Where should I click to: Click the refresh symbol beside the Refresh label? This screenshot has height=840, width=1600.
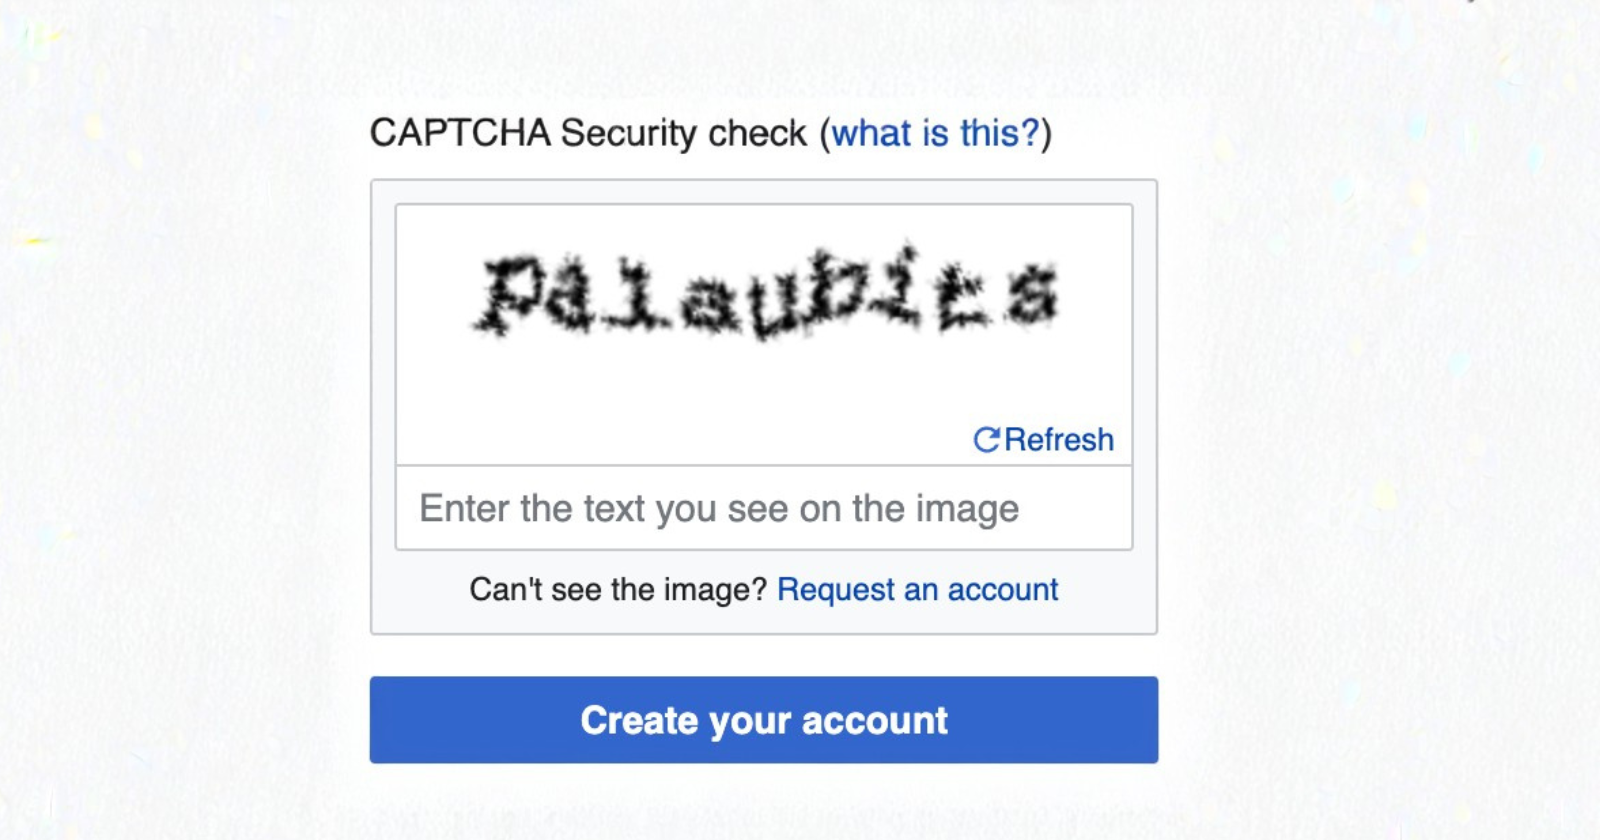986,439
